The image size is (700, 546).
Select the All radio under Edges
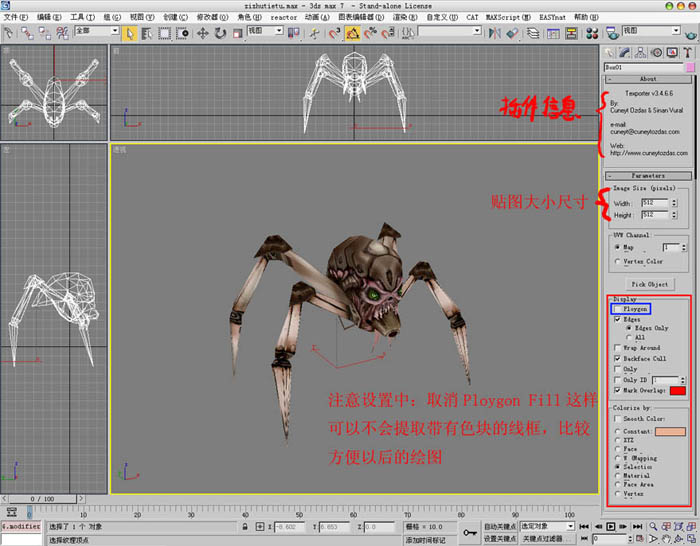pyautogui.click(x=629, y=338)
